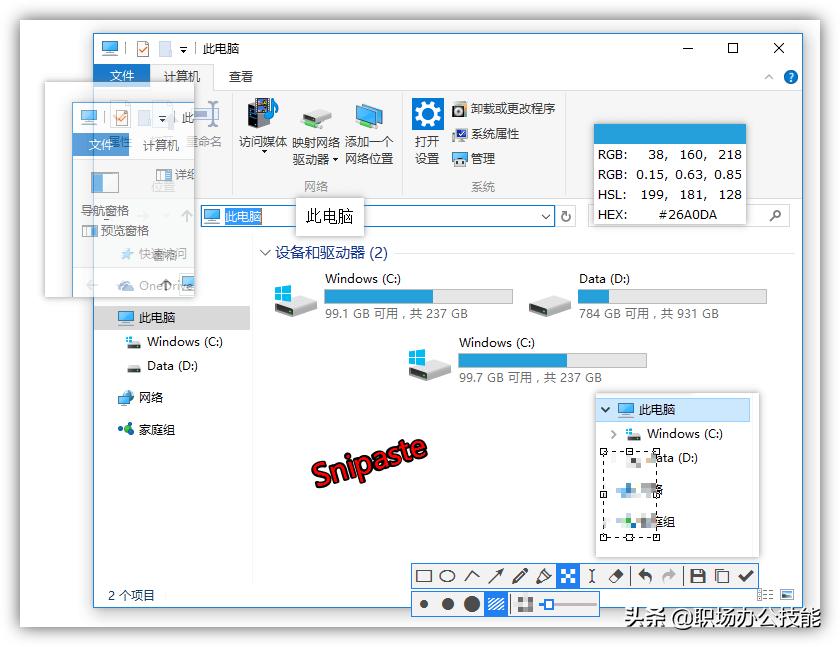The width and height of the screenshot is (840, 647).
Task: Save the snip to file
Action: pyautogui.click(x=698, y=576)
